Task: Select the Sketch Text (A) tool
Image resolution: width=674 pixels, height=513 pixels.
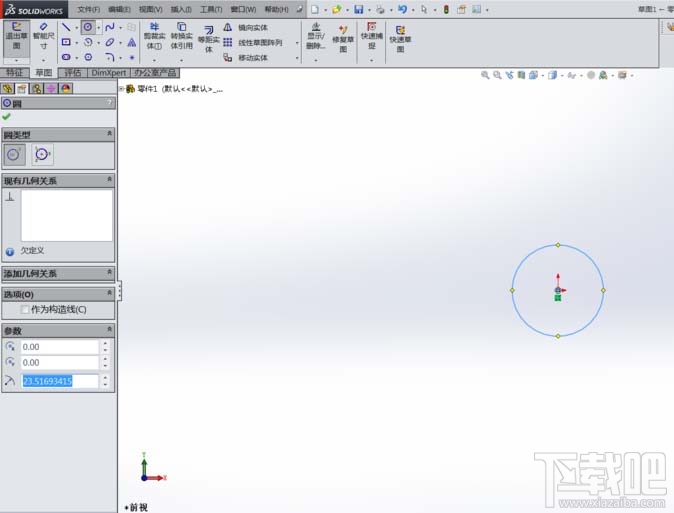Action: (x=132, y=42)
